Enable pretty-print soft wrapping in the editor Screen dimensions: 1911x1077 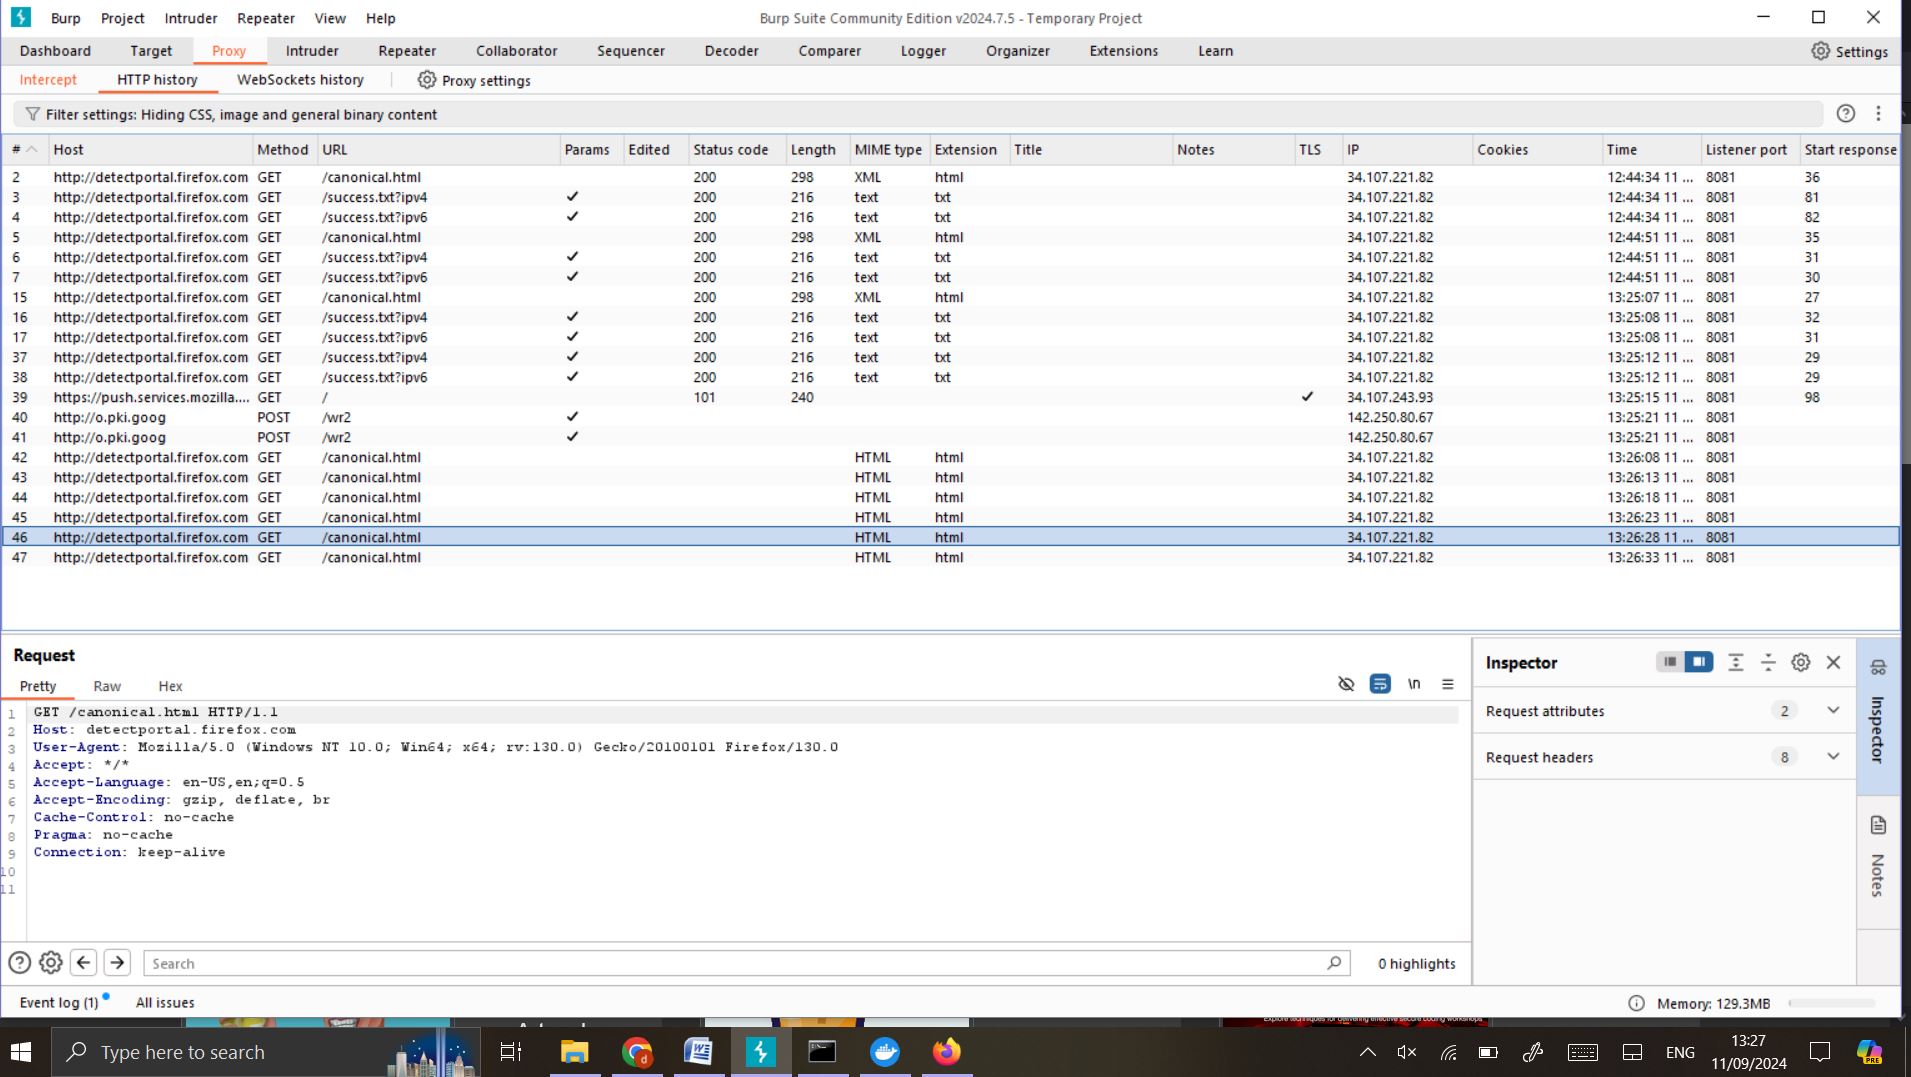[1380, 684]
